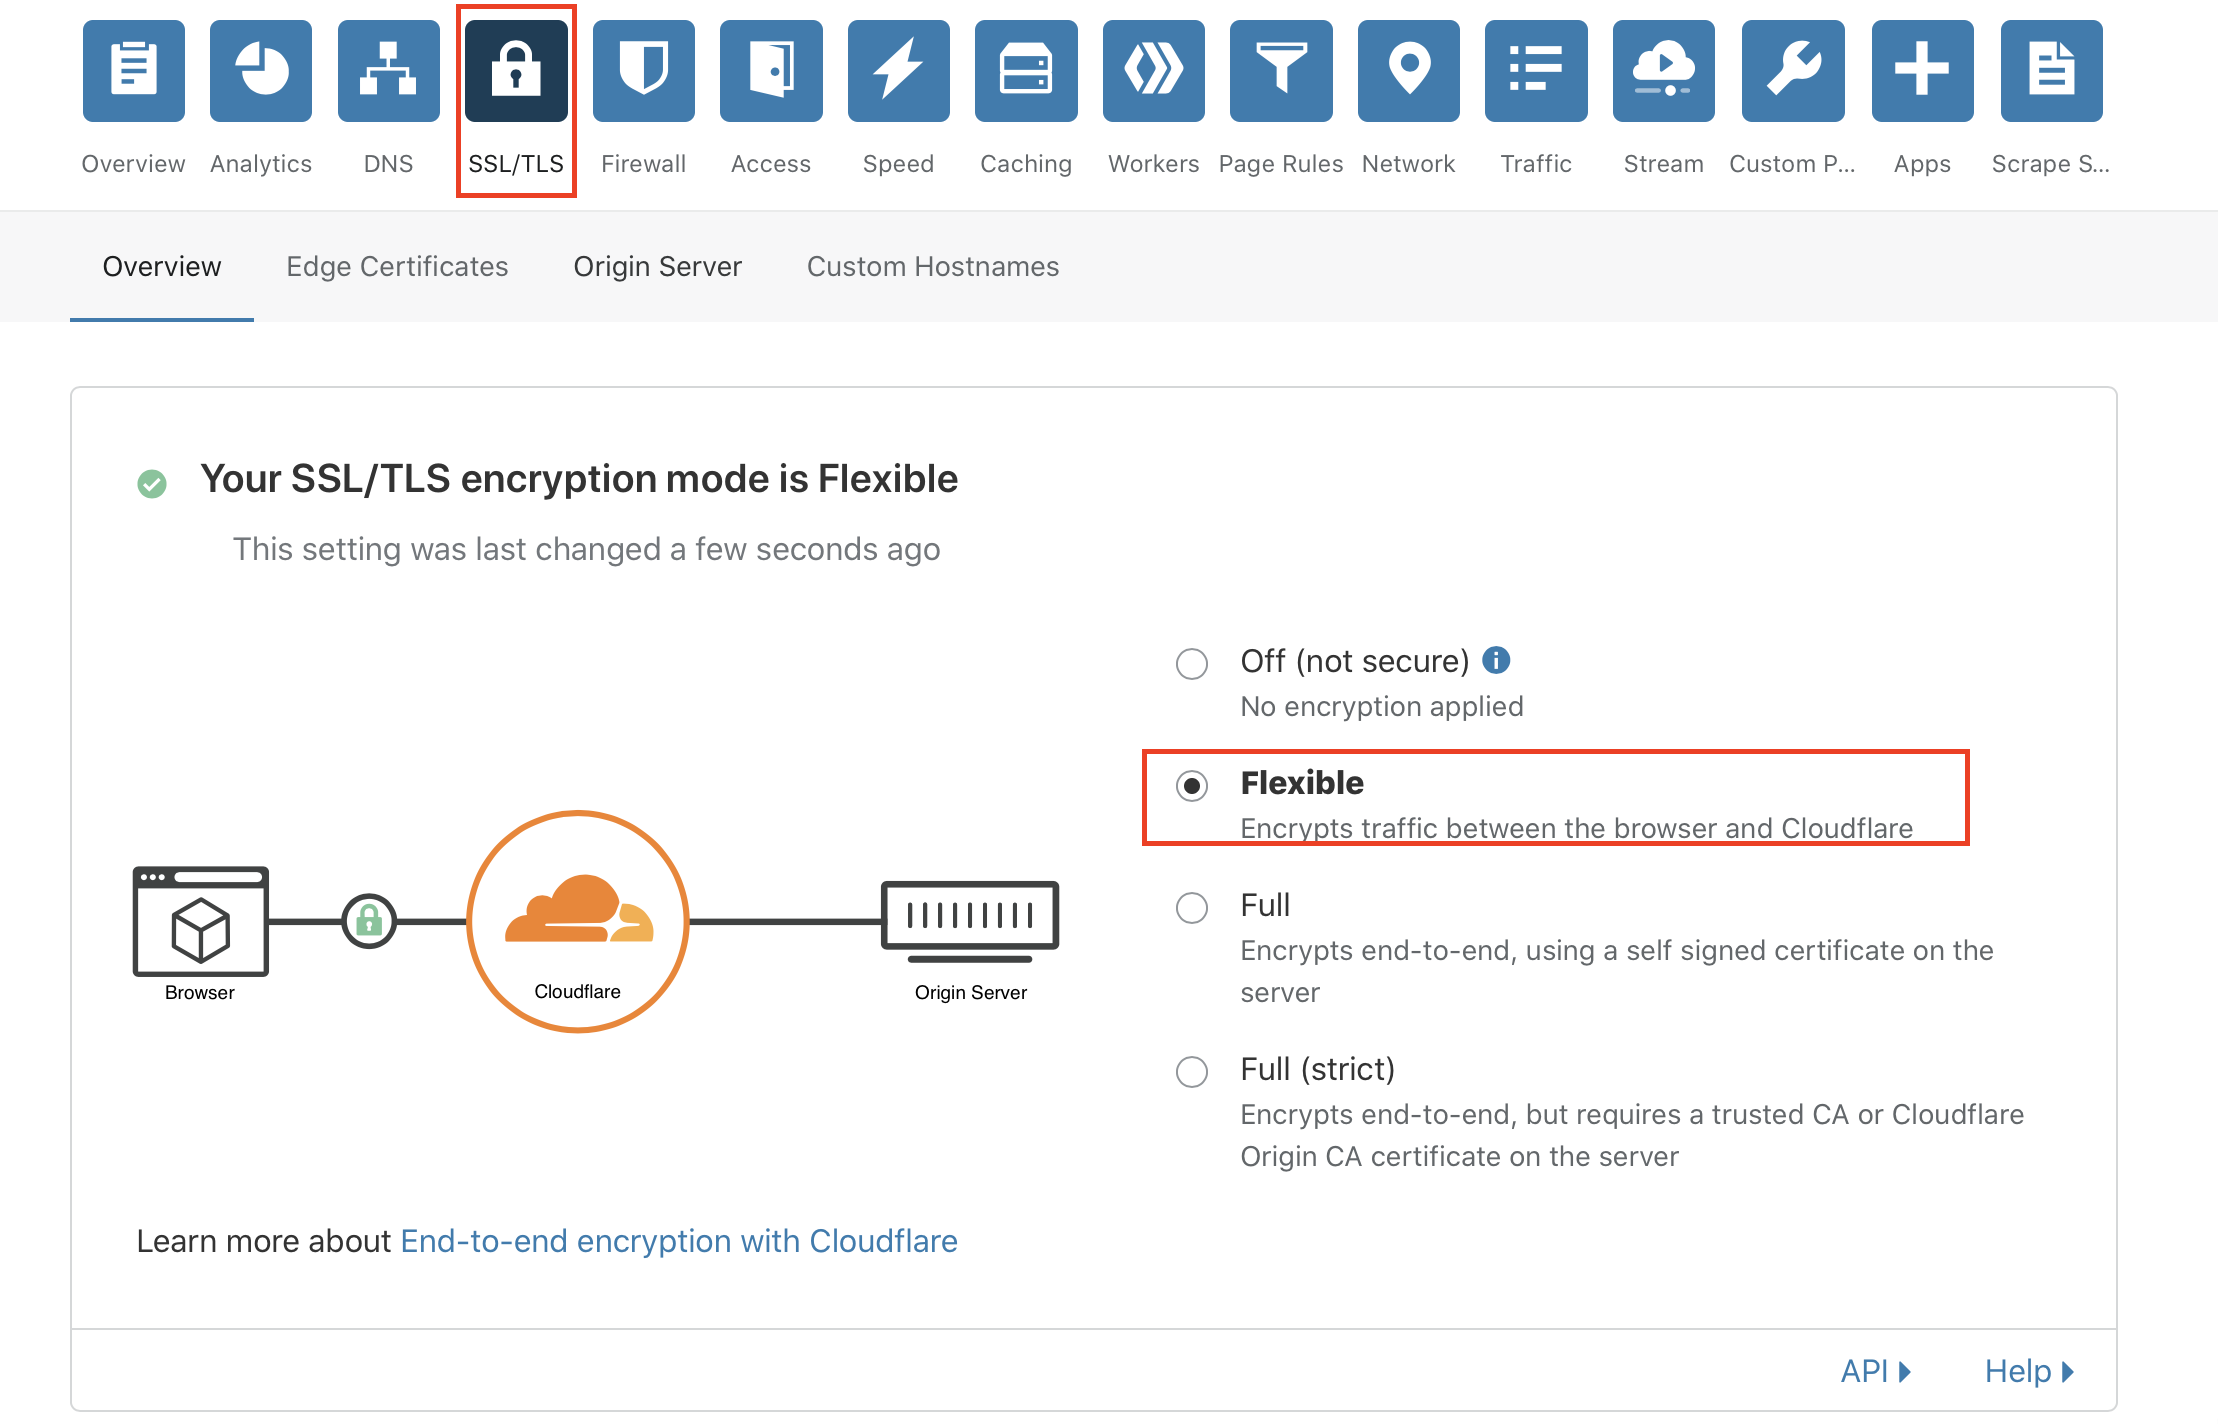The height and width of the screenshot is (1424, 2218).
Task: Open the Apps plus icon
Action: (1922, 71)
